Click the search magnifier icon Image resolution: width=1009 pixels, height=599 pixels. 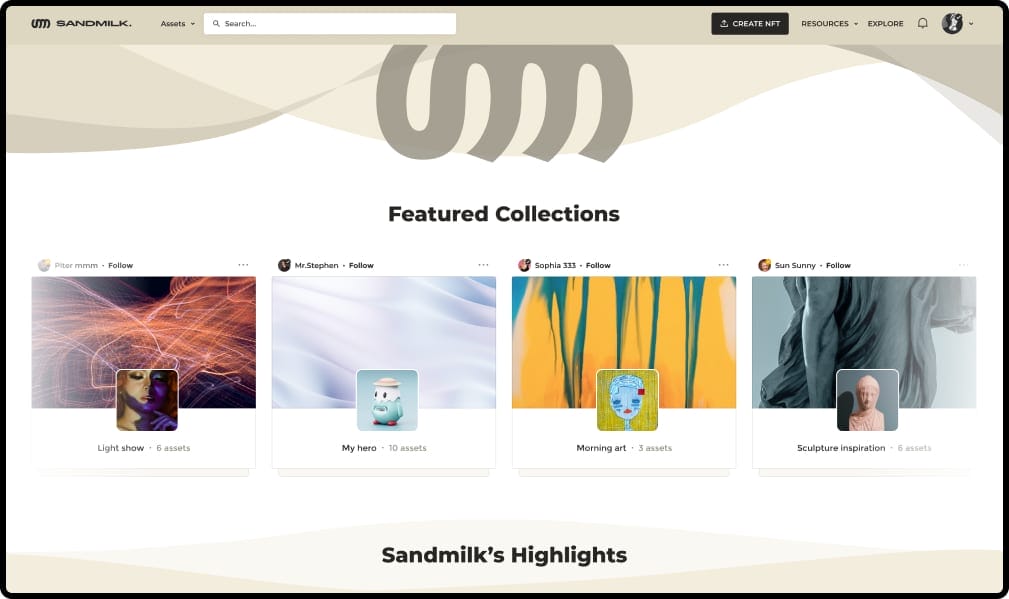click(216, 23)
